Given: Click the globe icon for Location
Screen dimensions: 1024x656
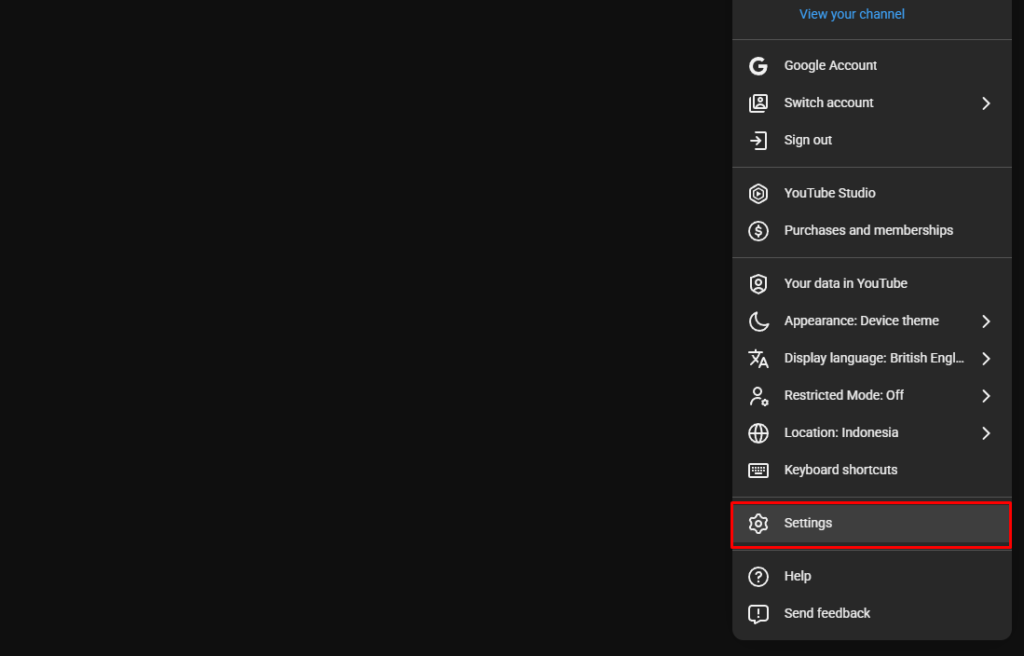Looking at the screenshot, I should click(x=758, y=433).
